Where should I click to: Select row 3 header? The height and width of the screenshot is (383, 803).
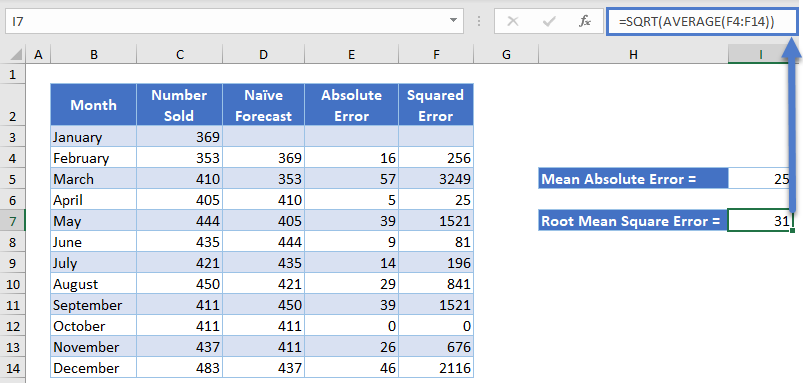tap(13, 137)
